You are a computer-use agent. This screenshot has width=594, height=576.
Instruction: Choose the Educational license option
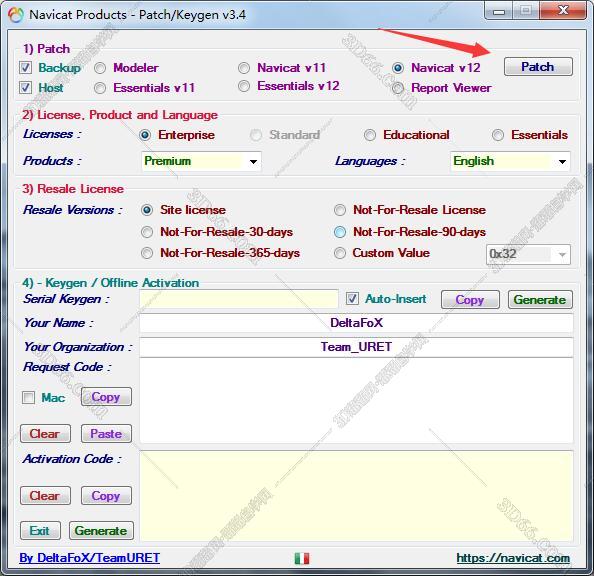pos(370,135)
